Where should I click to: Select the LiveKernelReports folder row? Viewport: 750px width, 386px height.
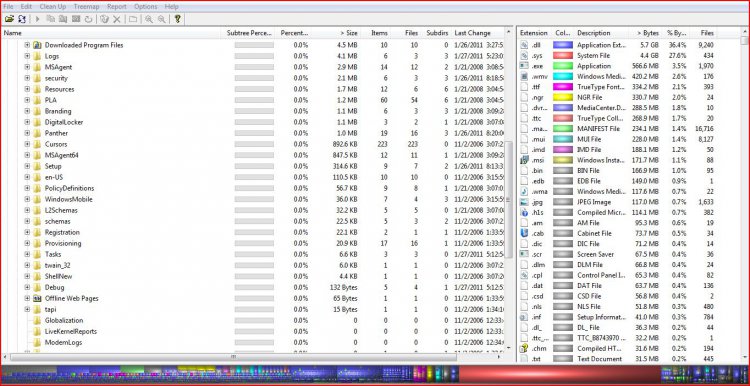(x=254, y=331)
